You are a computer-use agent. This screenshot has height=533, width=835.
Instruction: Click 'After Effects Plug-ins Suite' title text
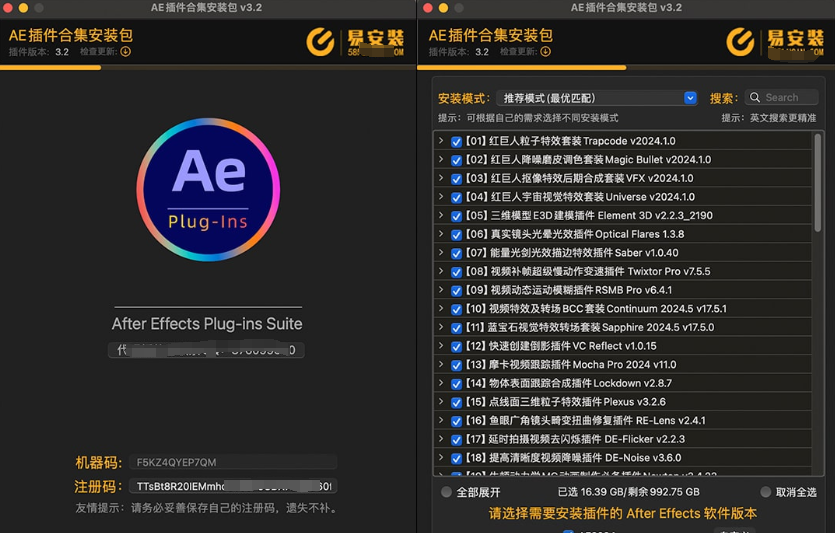coord(207,324)
